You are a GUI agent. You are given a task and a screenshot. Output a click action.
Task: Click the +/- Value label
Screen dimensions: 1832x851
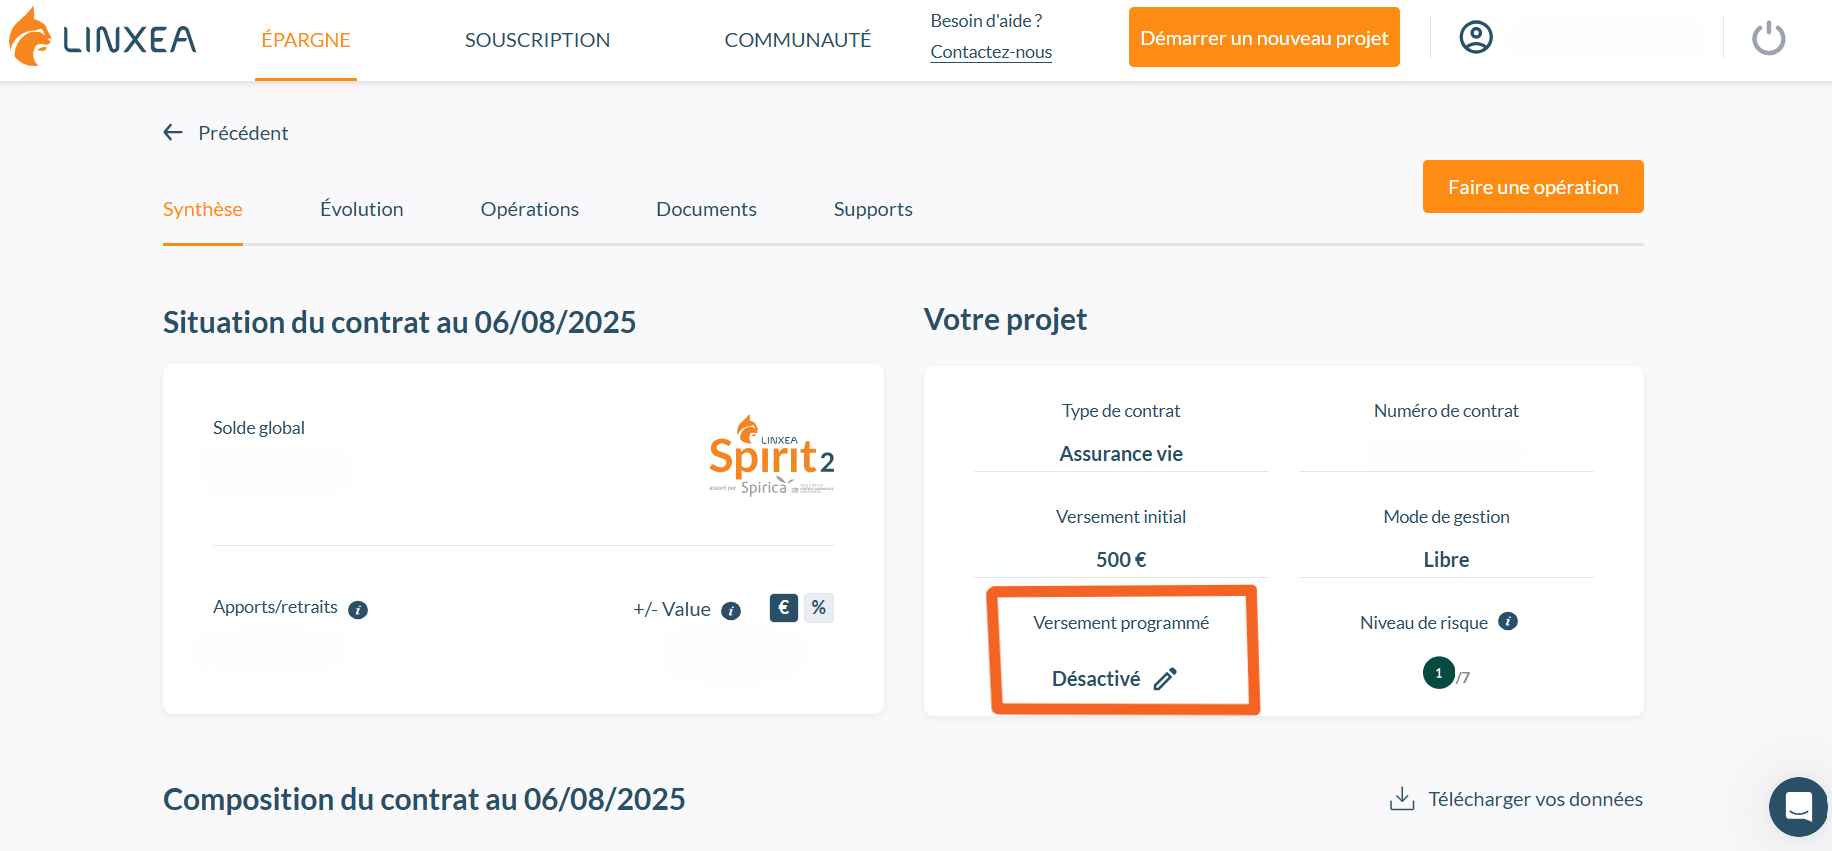[x=672, y=610]
